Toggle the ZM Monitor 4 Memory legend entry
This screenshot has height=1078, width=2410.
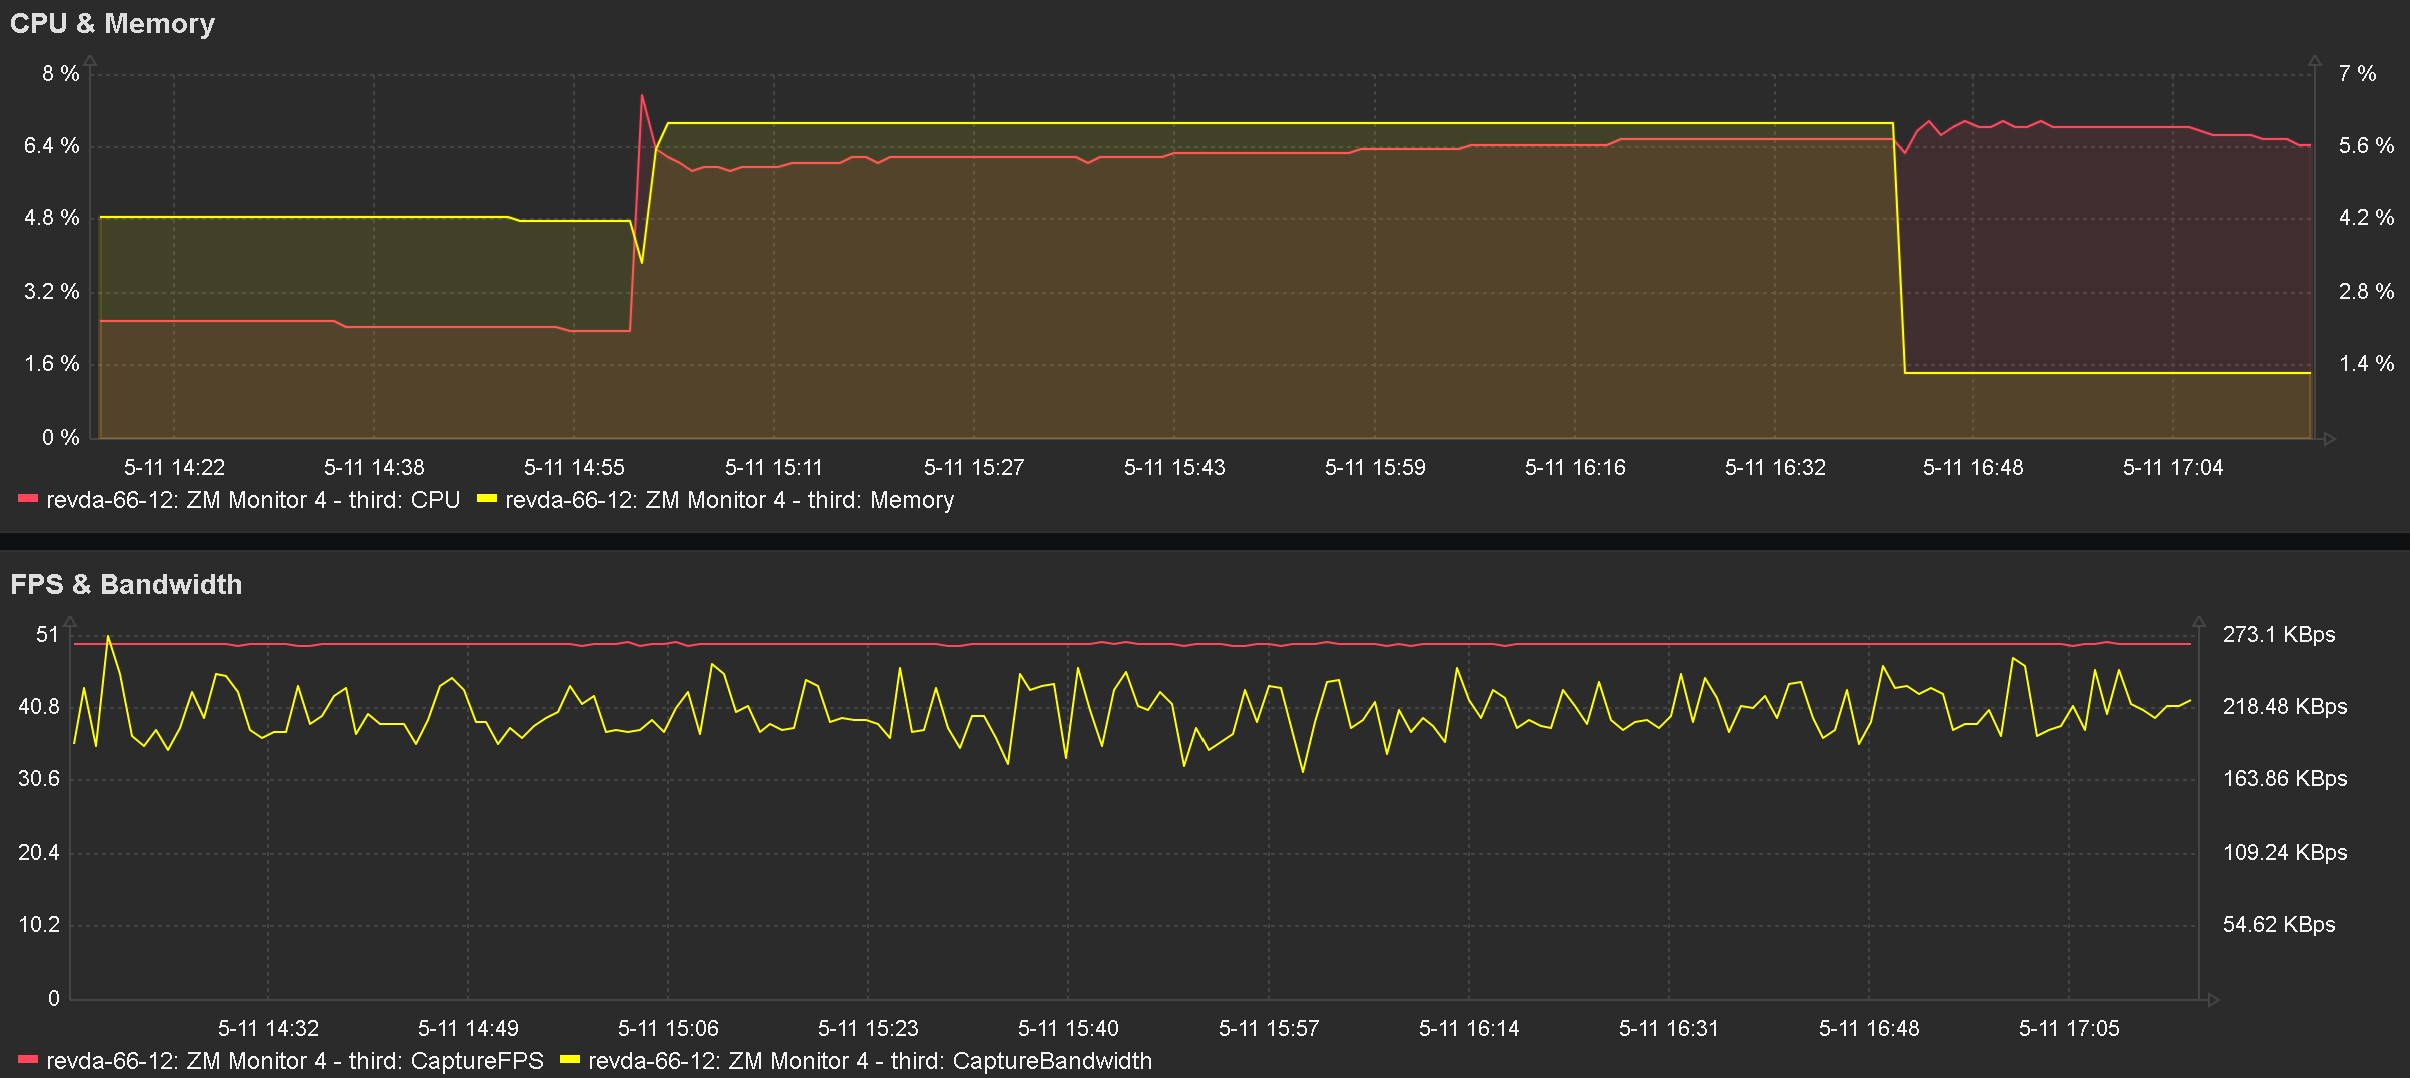point(715,500)
